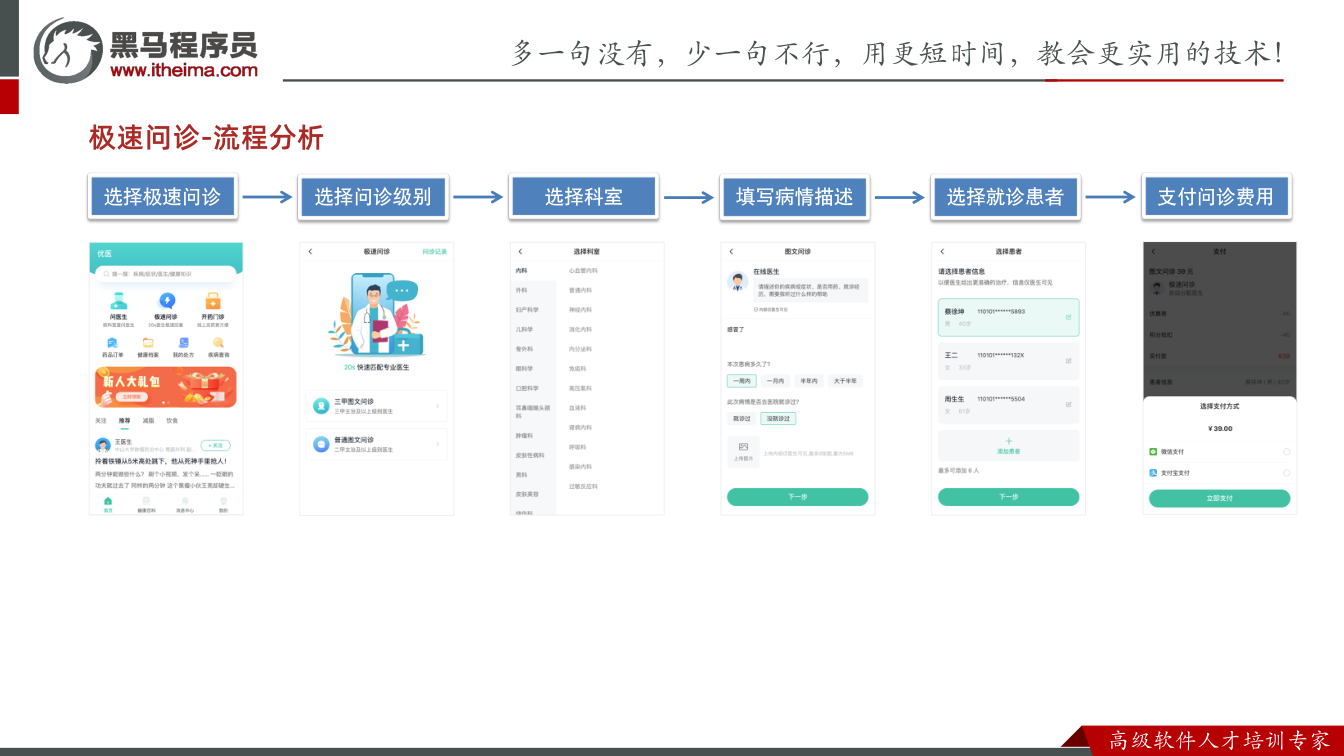Edit patient 周生生 via pencil icon
This screenshot has width=1344, height=756.
click(x=1068, y=404)
